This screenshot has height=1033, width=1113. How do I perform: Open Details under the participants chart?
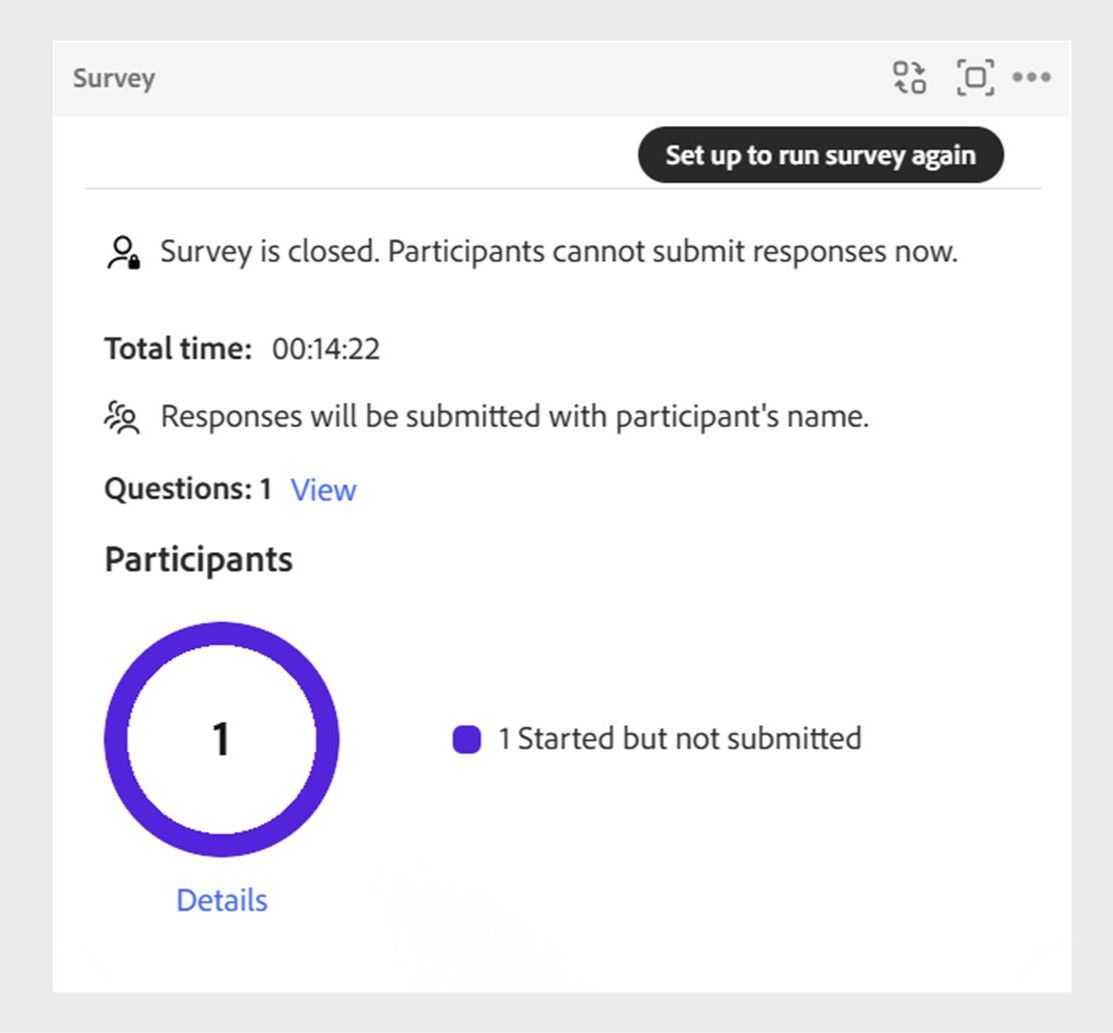pos(221,900)
